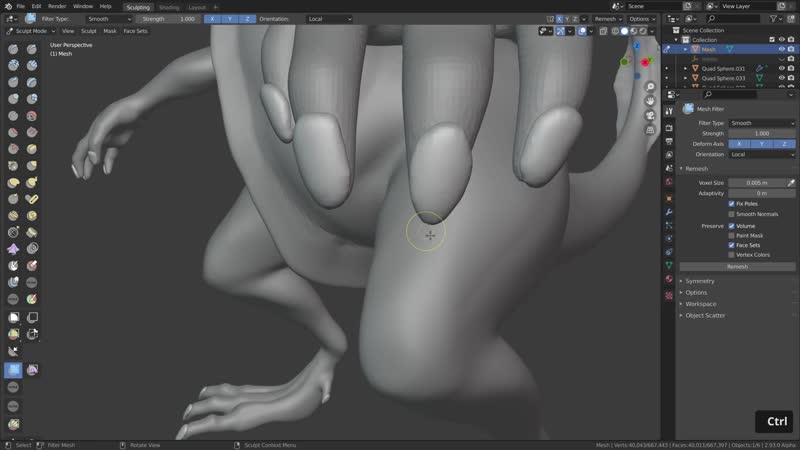Open the header Filter Type Smooth dropdown
The height and width of the screenshot is (450, 800).
pyautogui.click(x=109, y=19)
